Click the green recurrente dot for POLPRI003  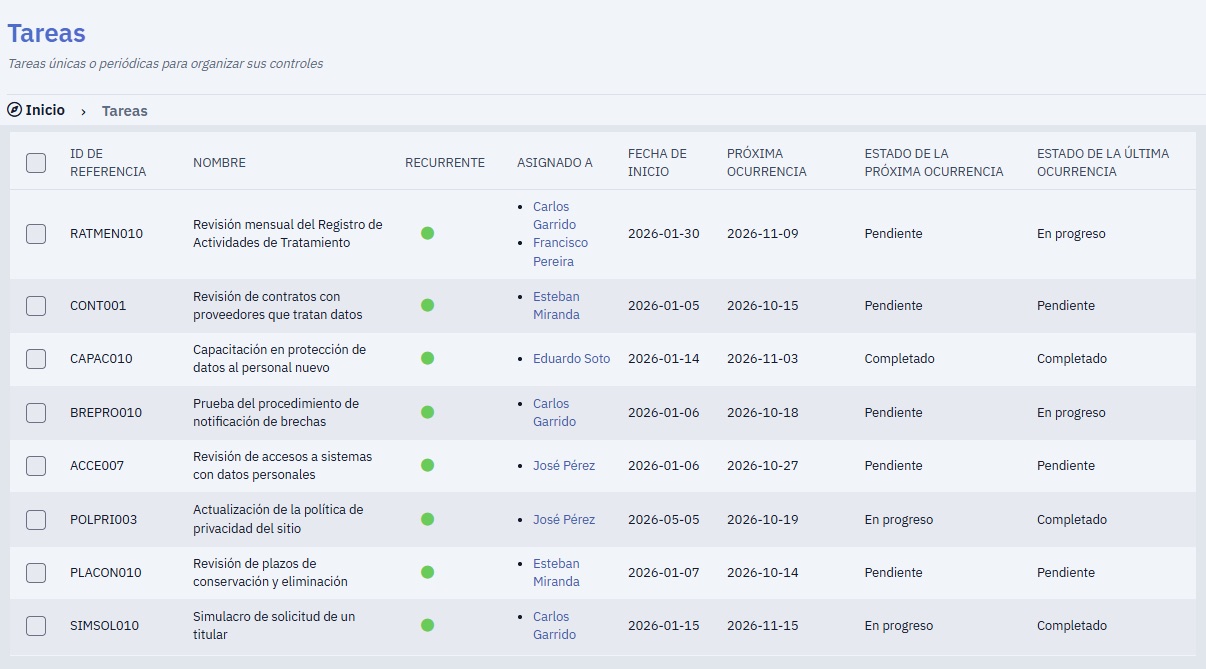coord(428,519)
